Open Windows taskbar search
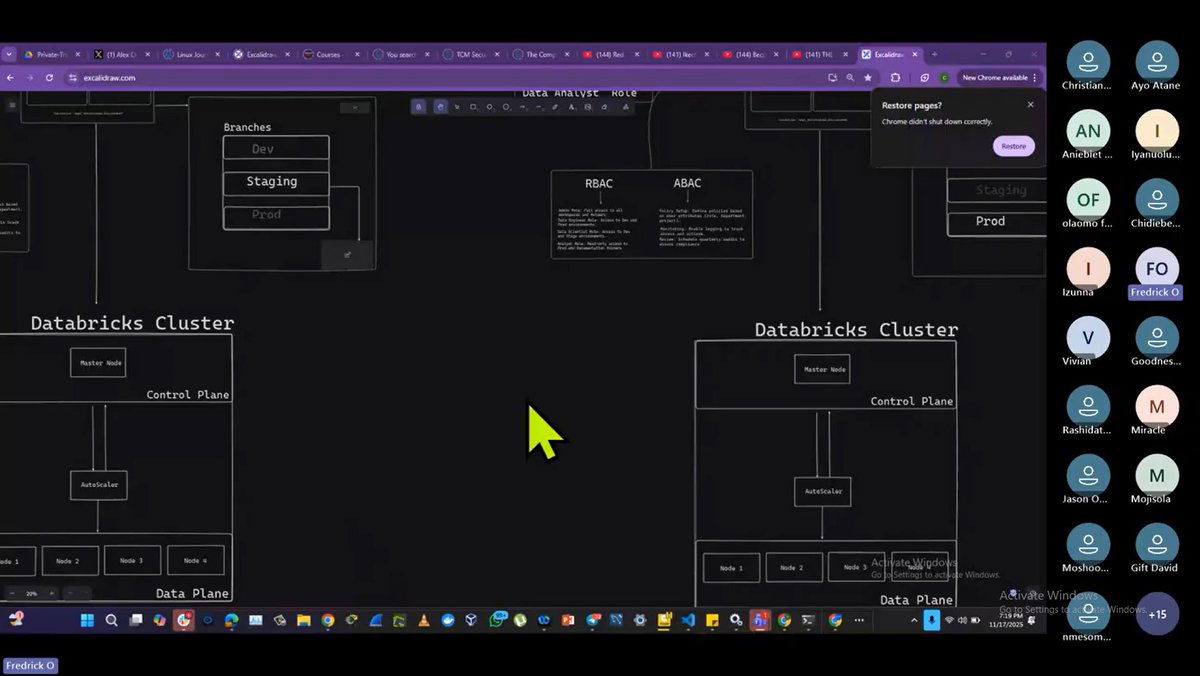Viewport: 1200px width, 676px height. pos(112,620)
